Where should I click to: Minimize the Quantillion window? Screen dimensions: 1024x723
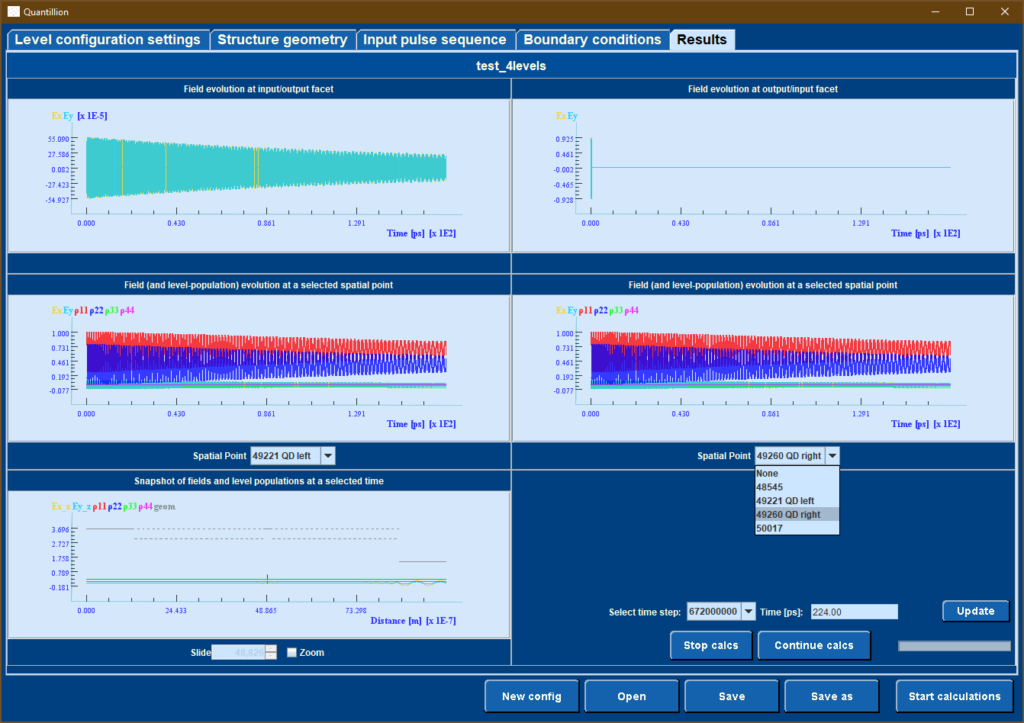936,12
